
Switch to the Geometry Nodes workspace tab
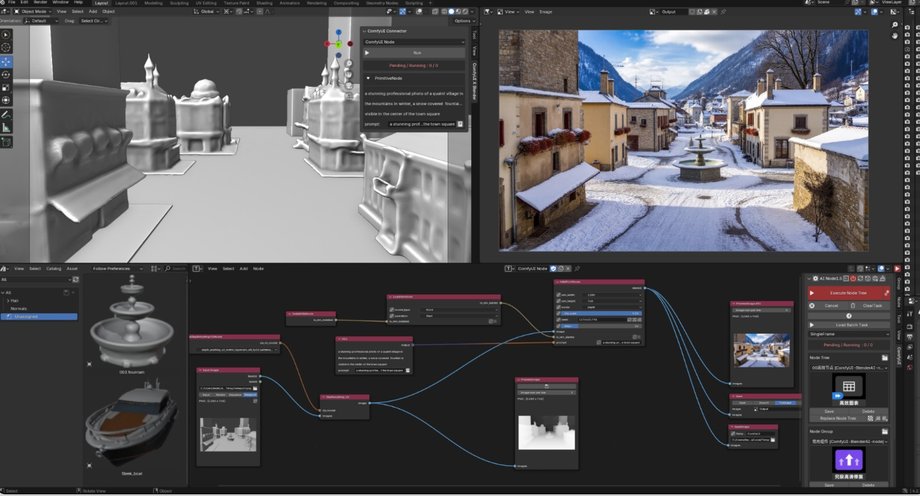pos(381,3)
